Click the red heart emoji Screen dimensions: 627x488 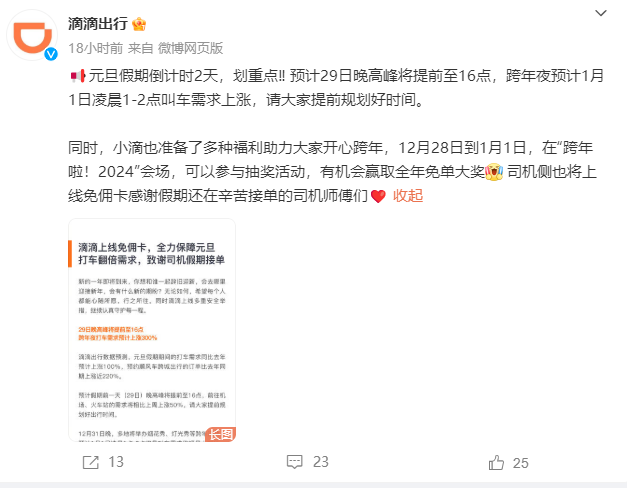(x=378, y=196)
